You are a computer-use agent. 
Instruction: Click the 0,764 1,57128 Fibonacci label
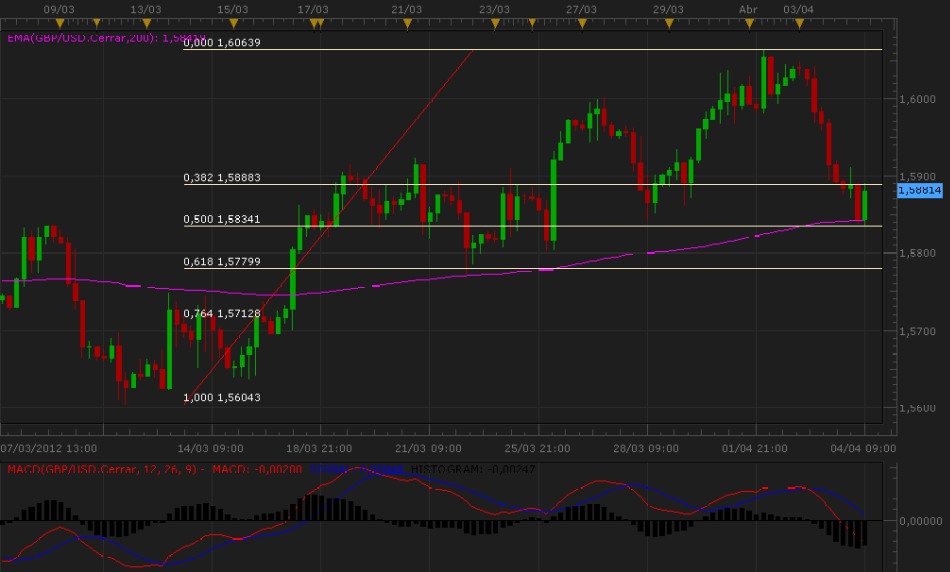tap(221, 314)
